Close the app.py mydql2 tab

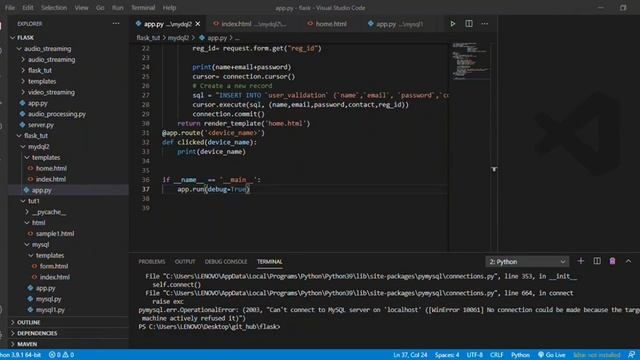click(198, 24)
